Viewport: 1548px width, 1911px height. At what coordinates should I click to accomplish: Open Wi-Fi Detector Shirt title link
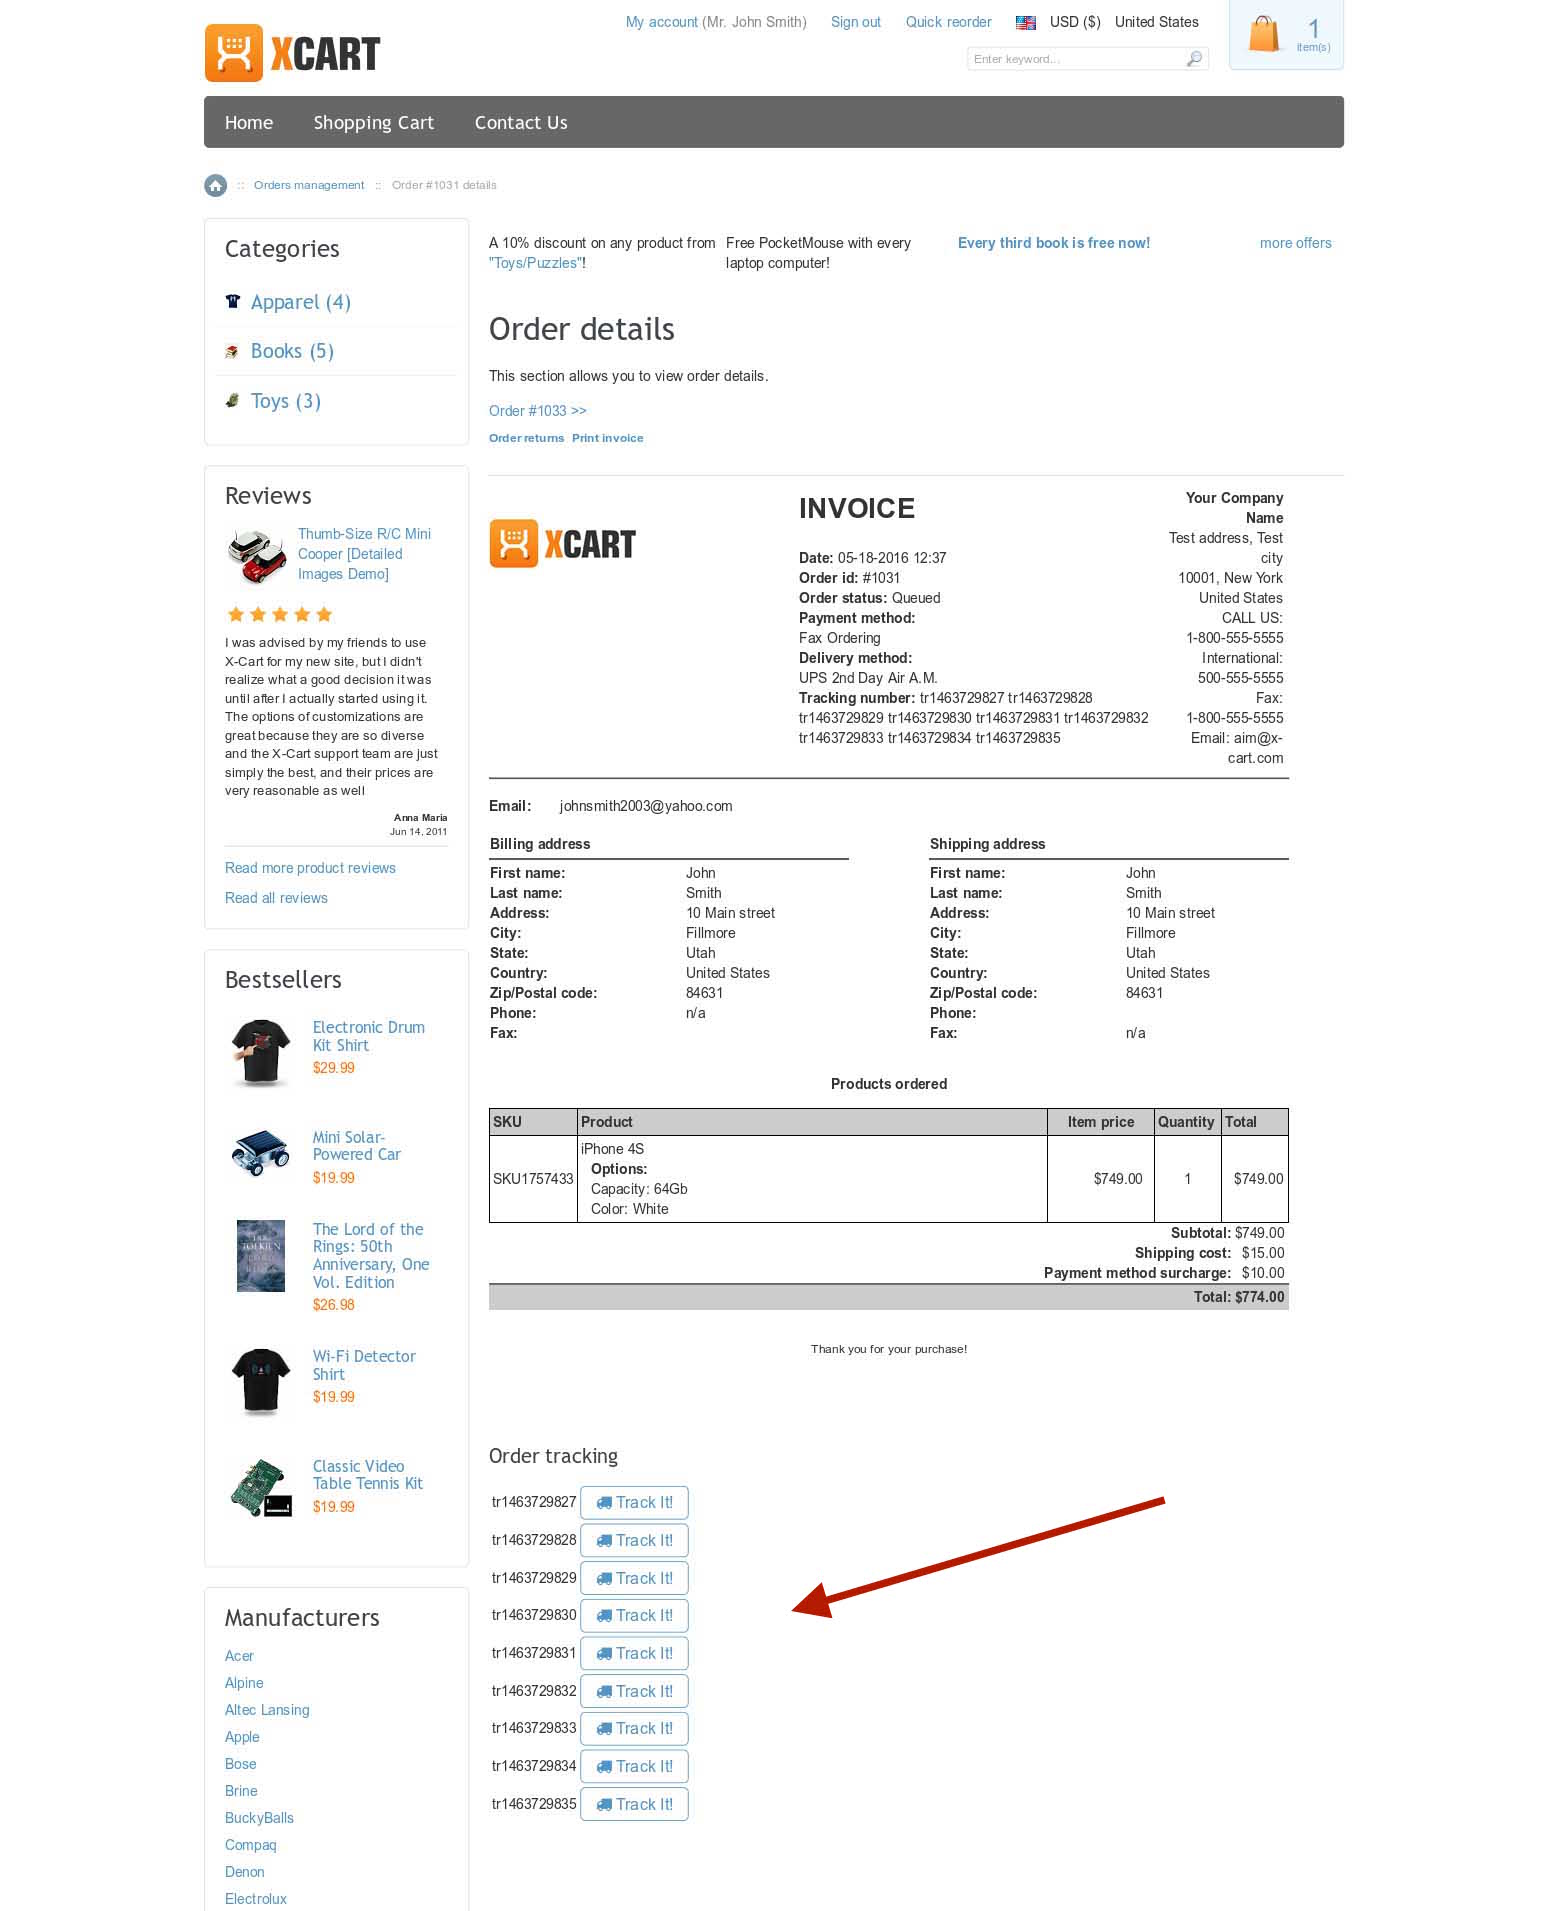click(364, 1365)
